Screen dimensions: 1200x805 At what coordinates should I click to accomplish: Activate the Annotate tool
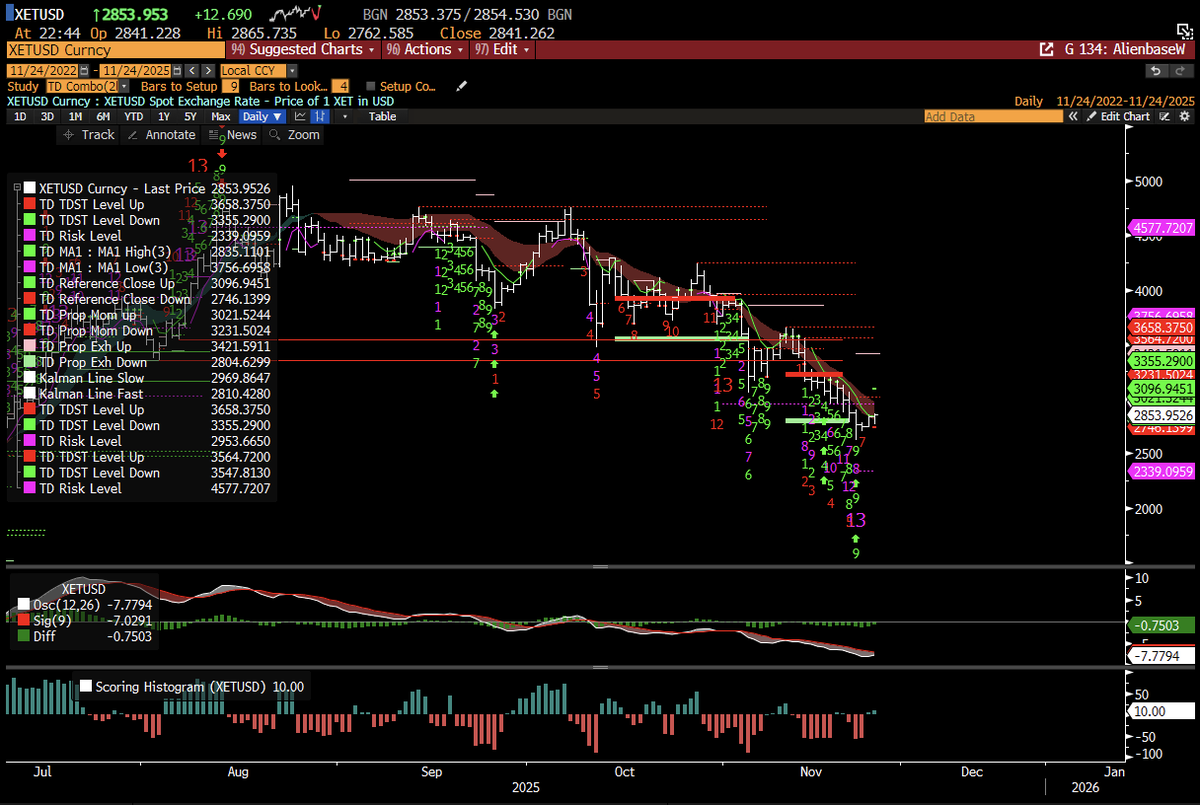[x=162, y=134]
